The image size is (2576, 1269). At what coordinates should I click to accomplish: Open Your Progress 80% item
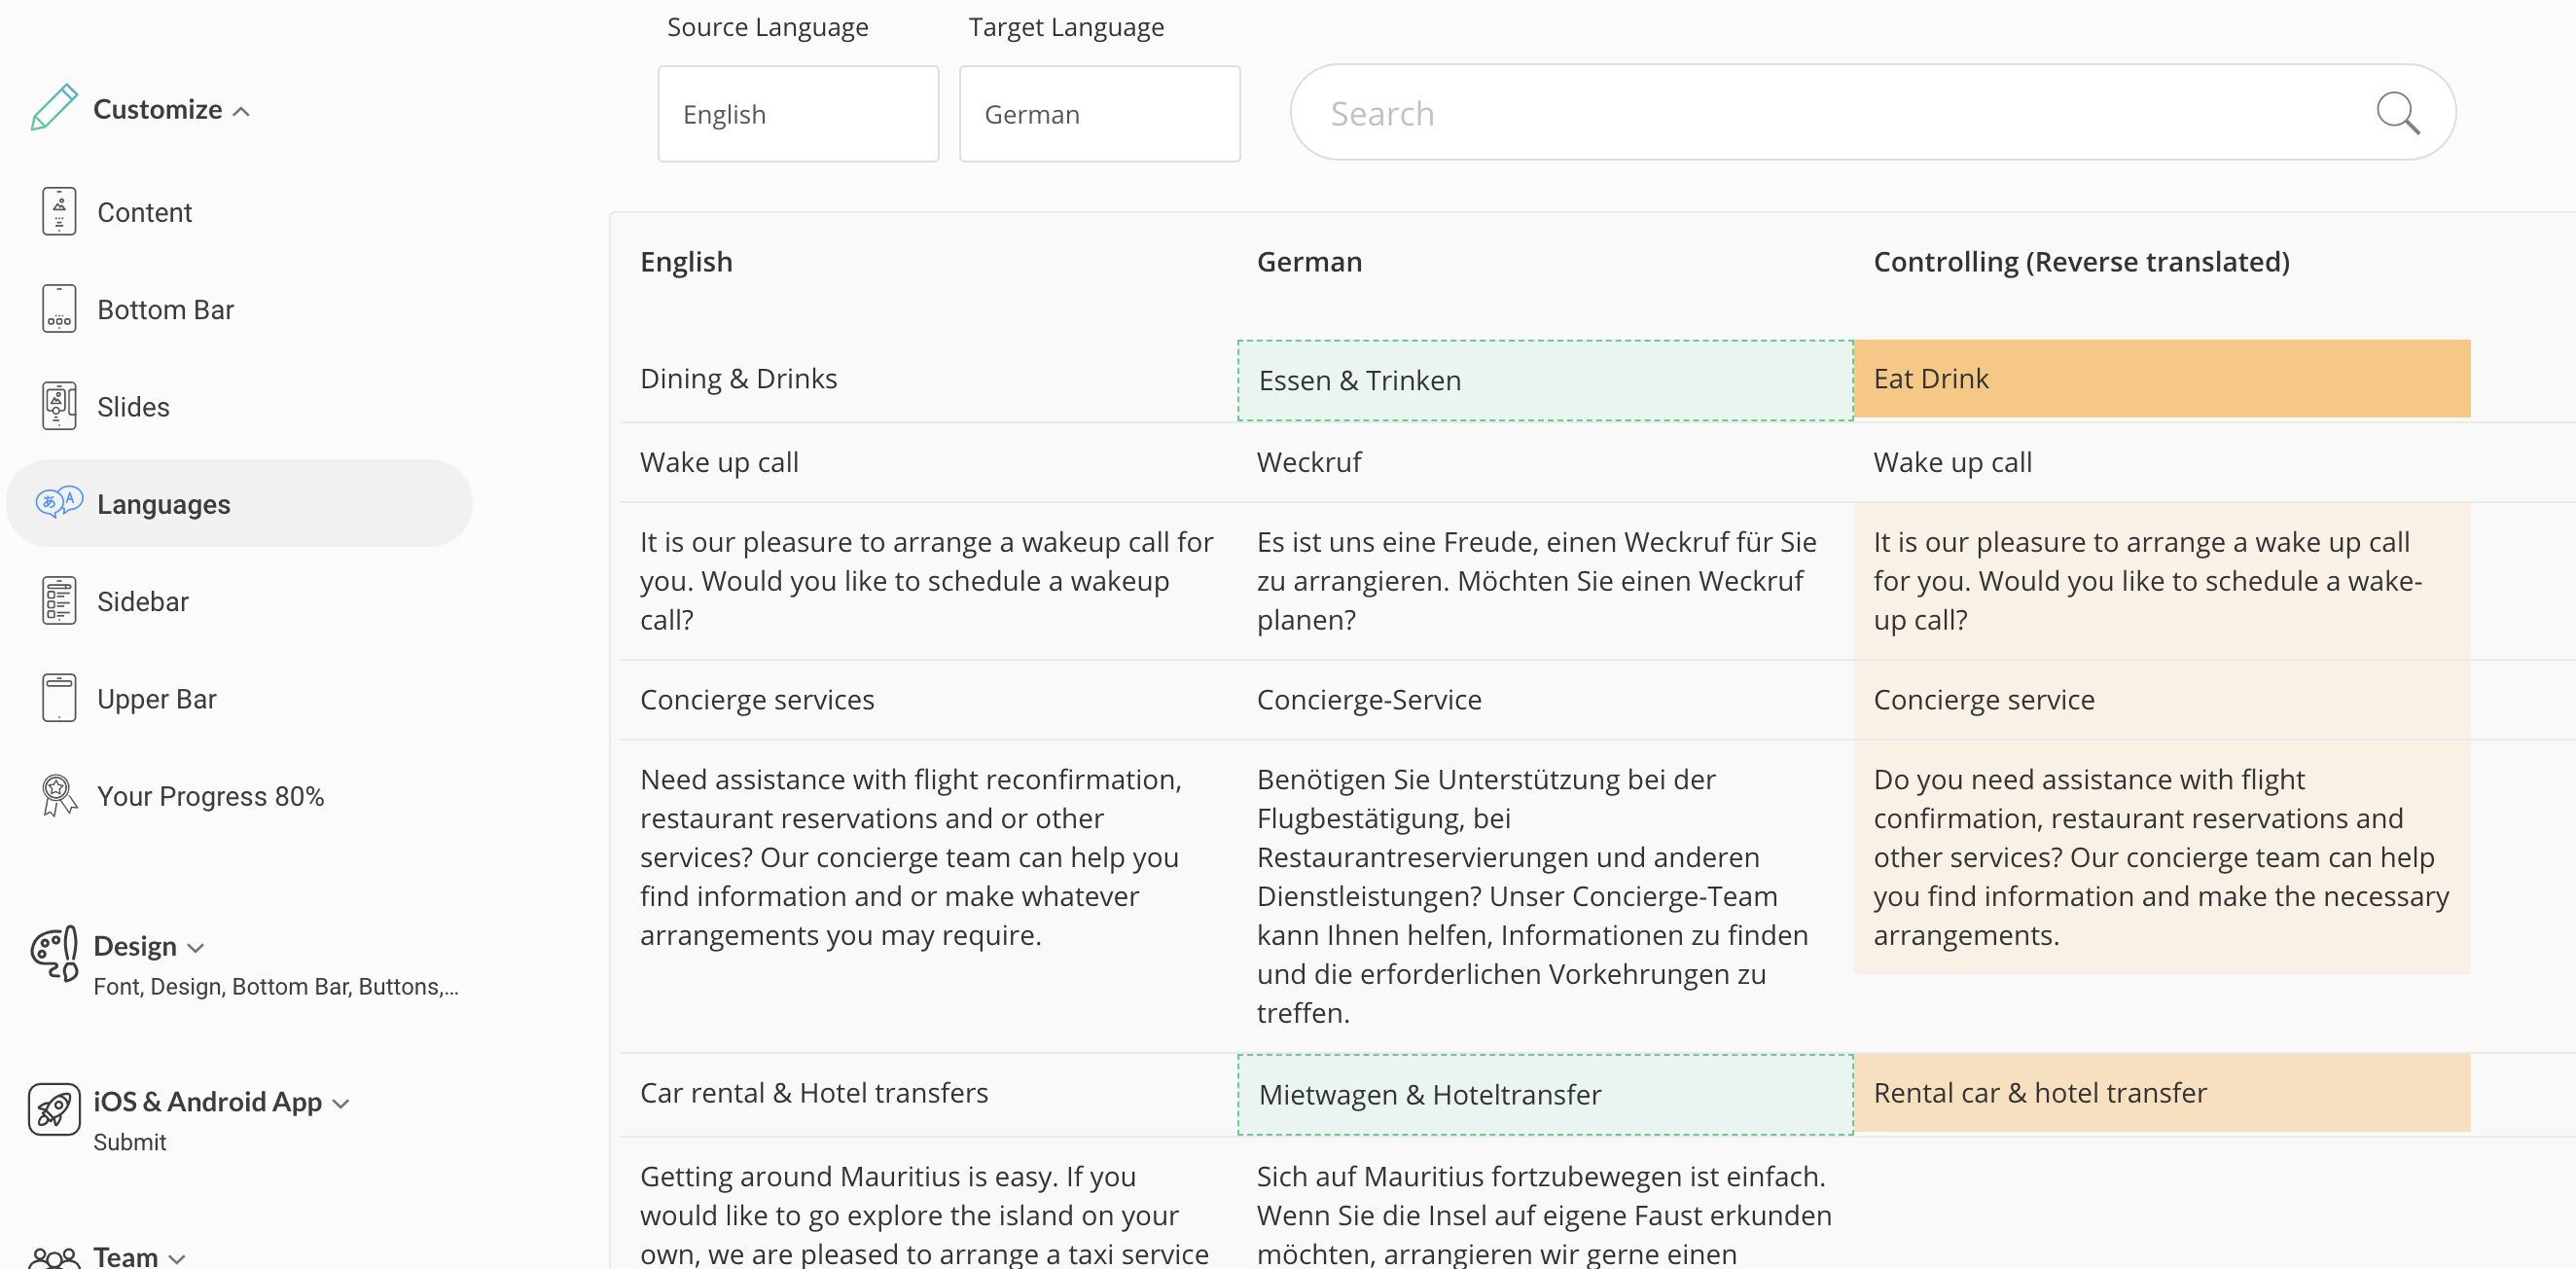tap(210, 796)
